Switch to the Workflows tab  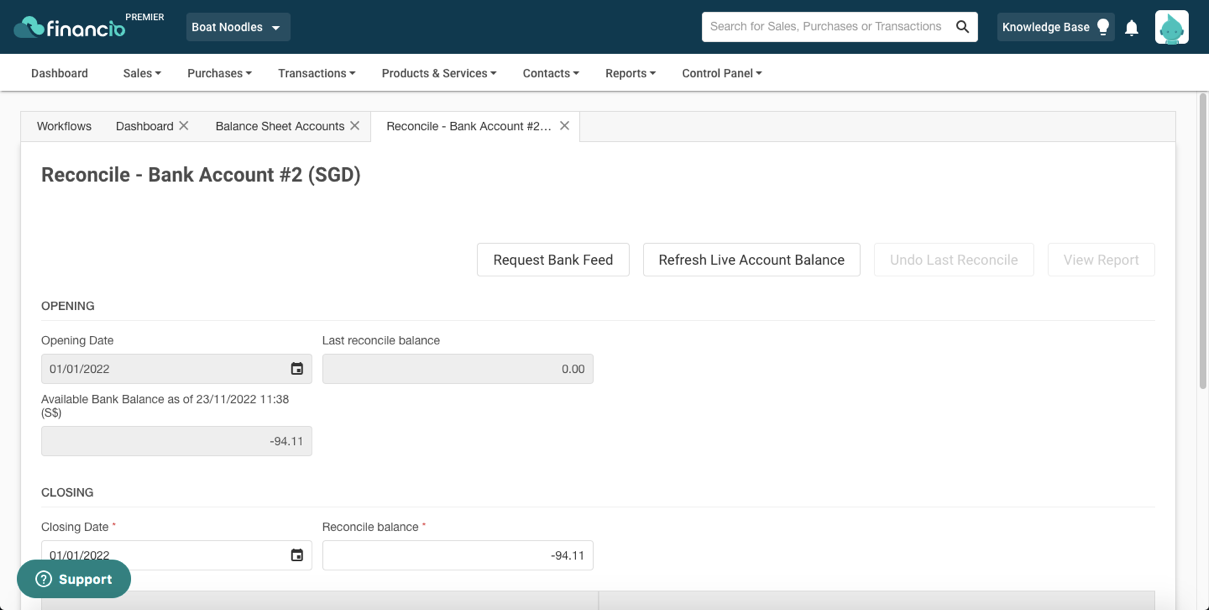pos(63,126)
